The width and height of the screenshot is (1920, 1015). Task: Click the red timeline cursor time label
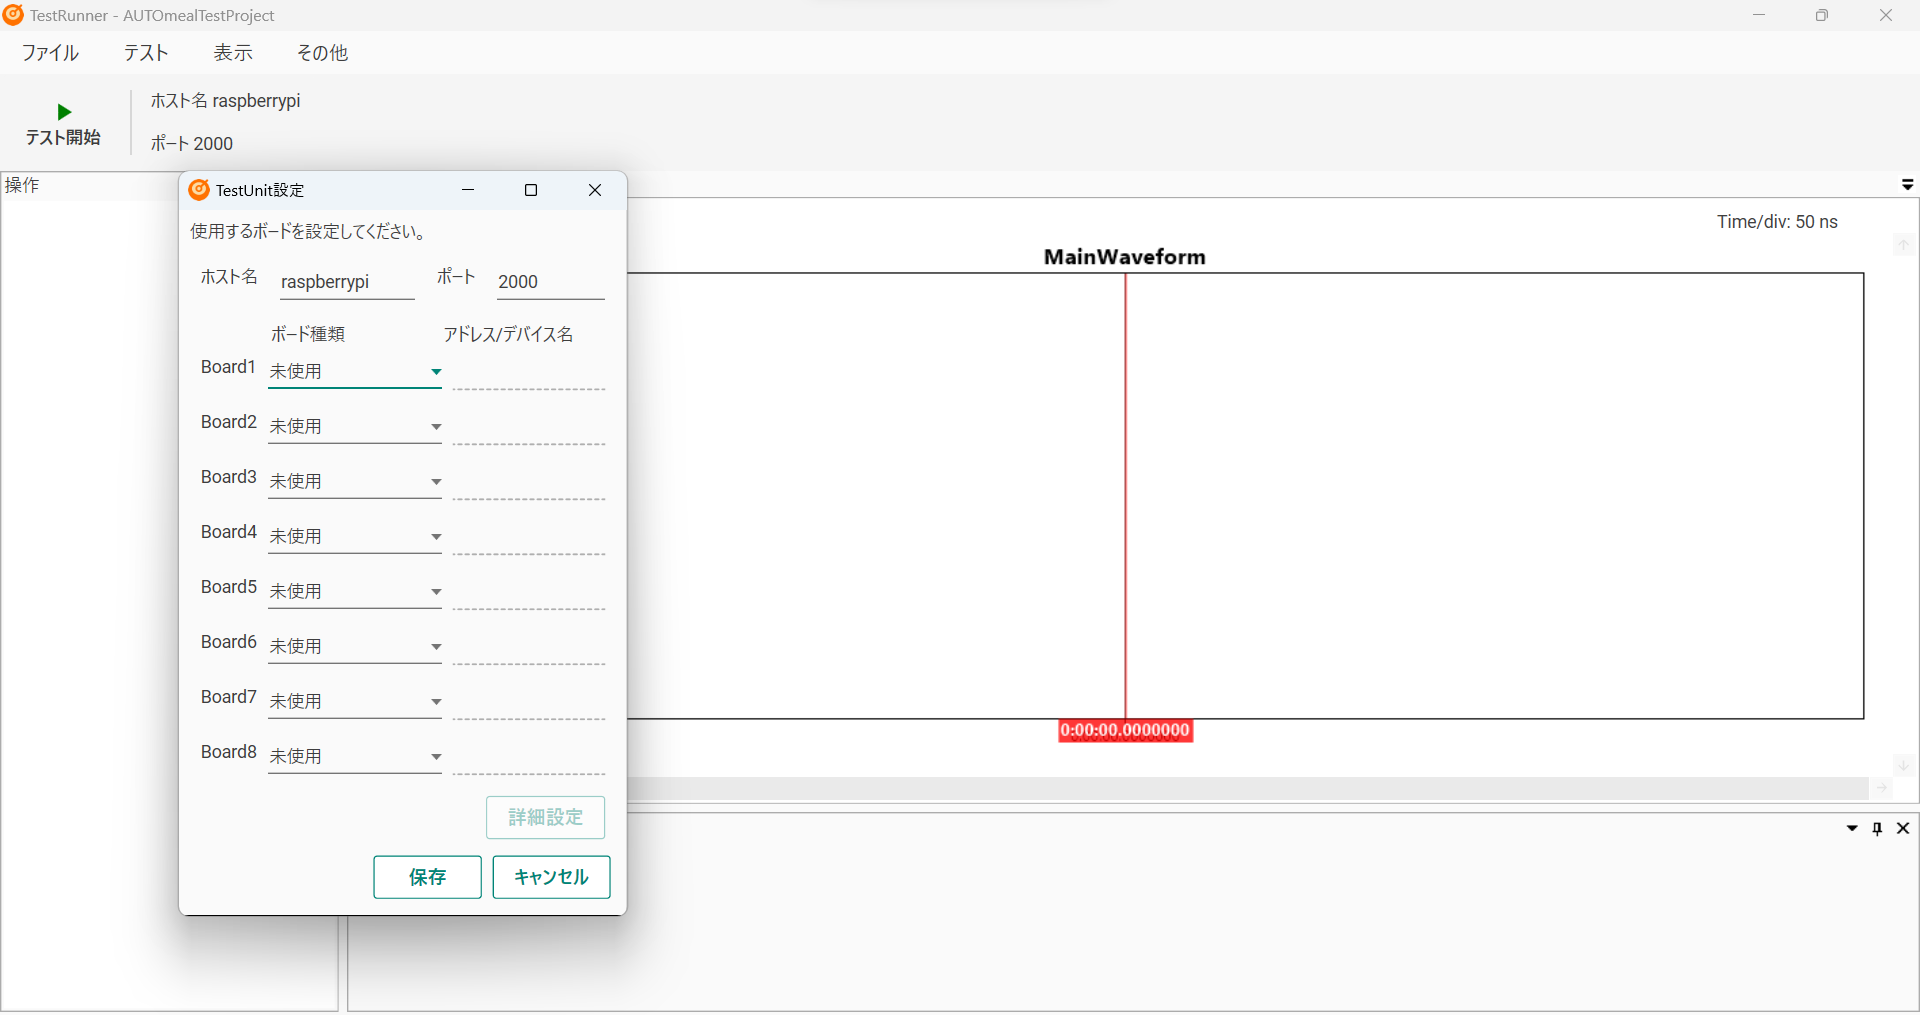[1125, 731]
